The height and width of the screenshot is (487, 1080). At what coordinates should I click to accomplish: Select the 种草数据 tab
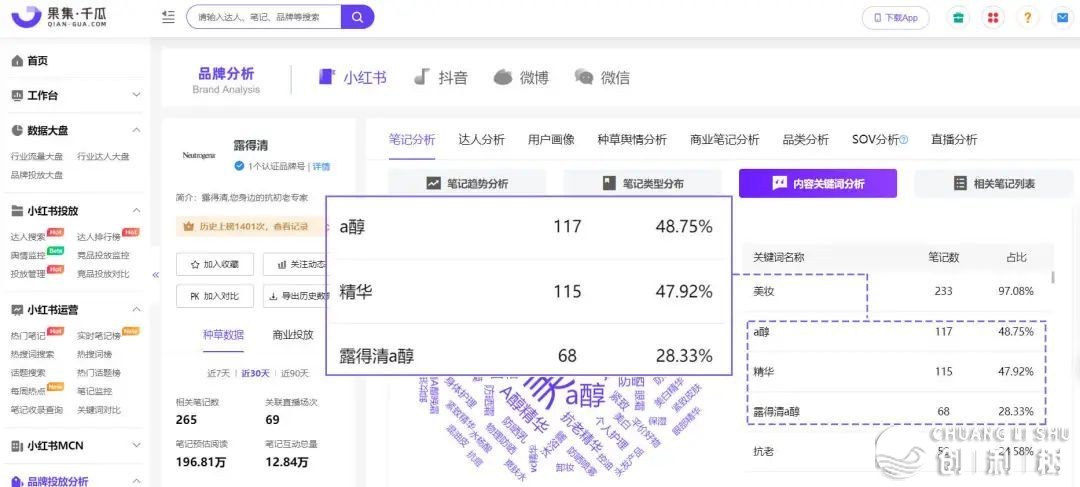[223, 335]
